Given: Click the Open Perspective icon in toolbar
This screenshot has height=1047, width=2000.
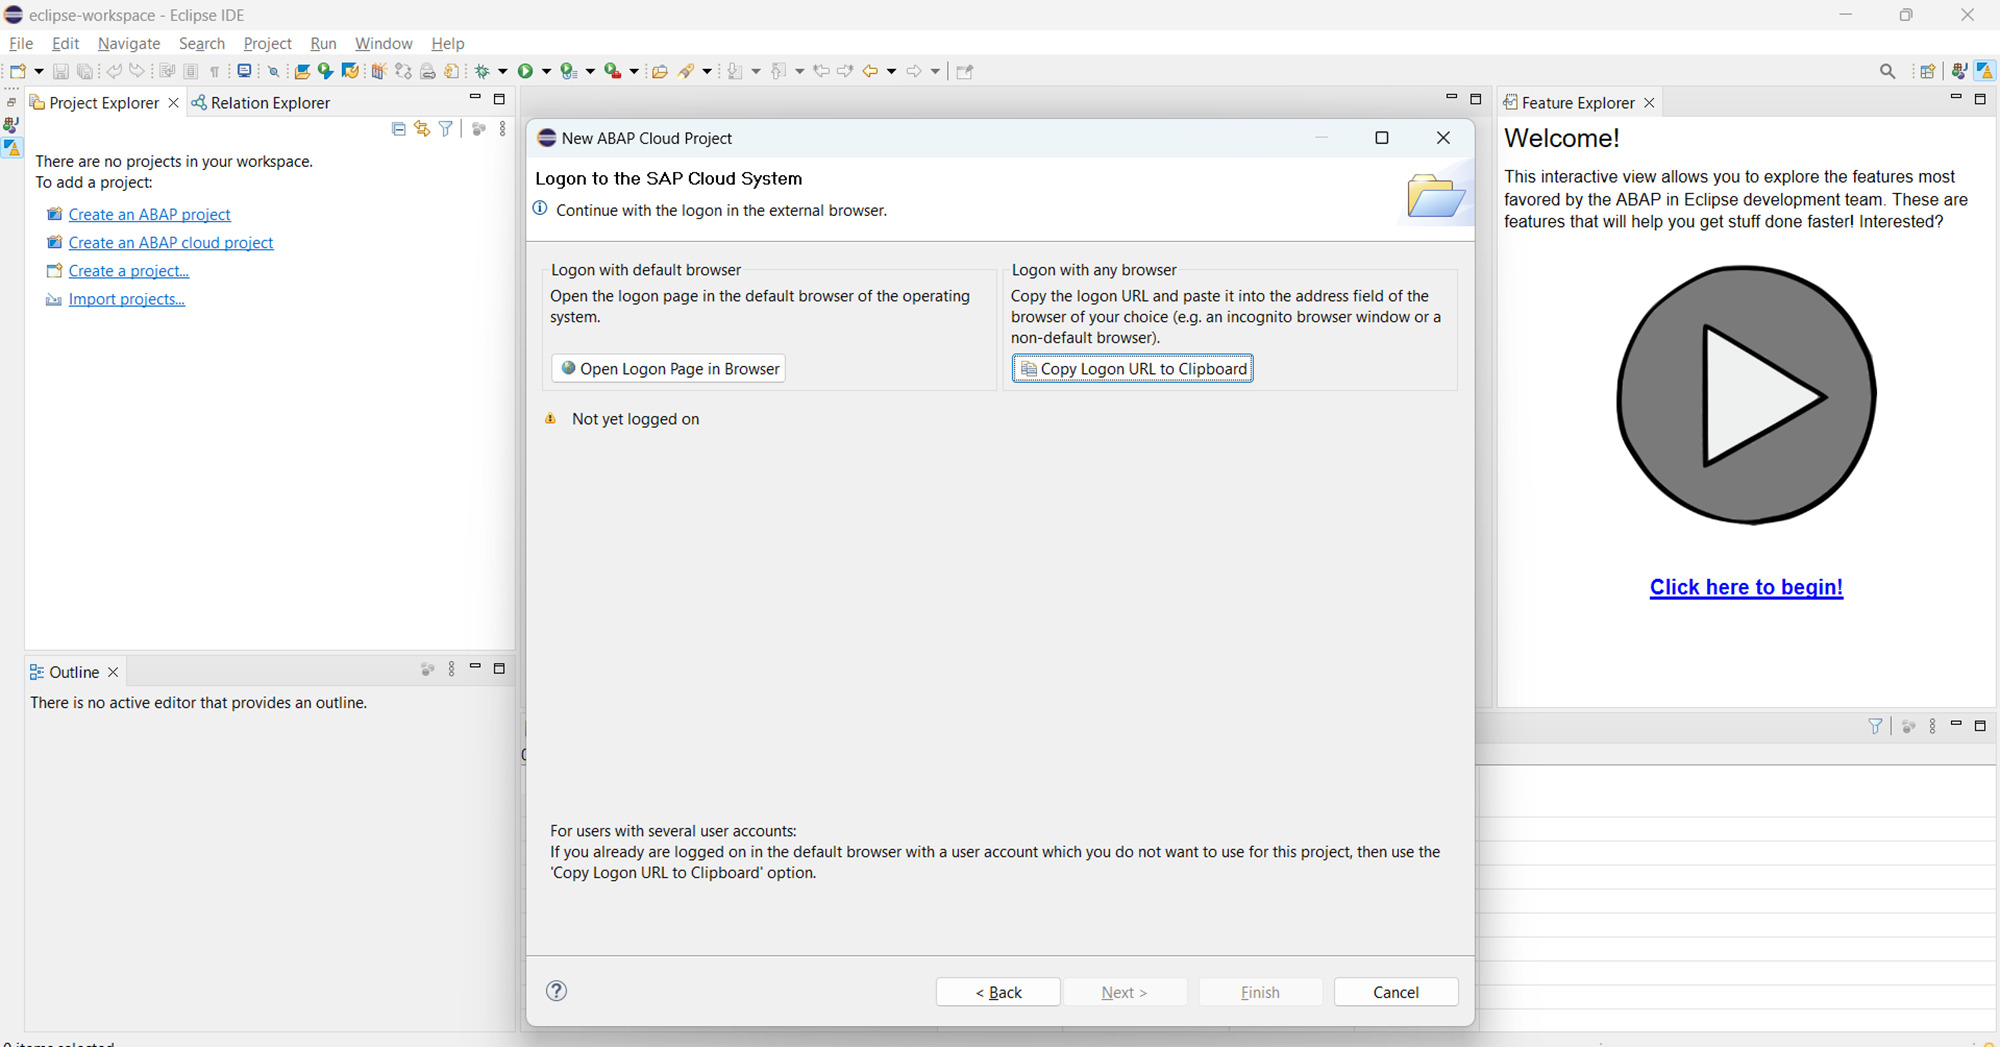Looking at the screenshot, I should coord(1927,71).
